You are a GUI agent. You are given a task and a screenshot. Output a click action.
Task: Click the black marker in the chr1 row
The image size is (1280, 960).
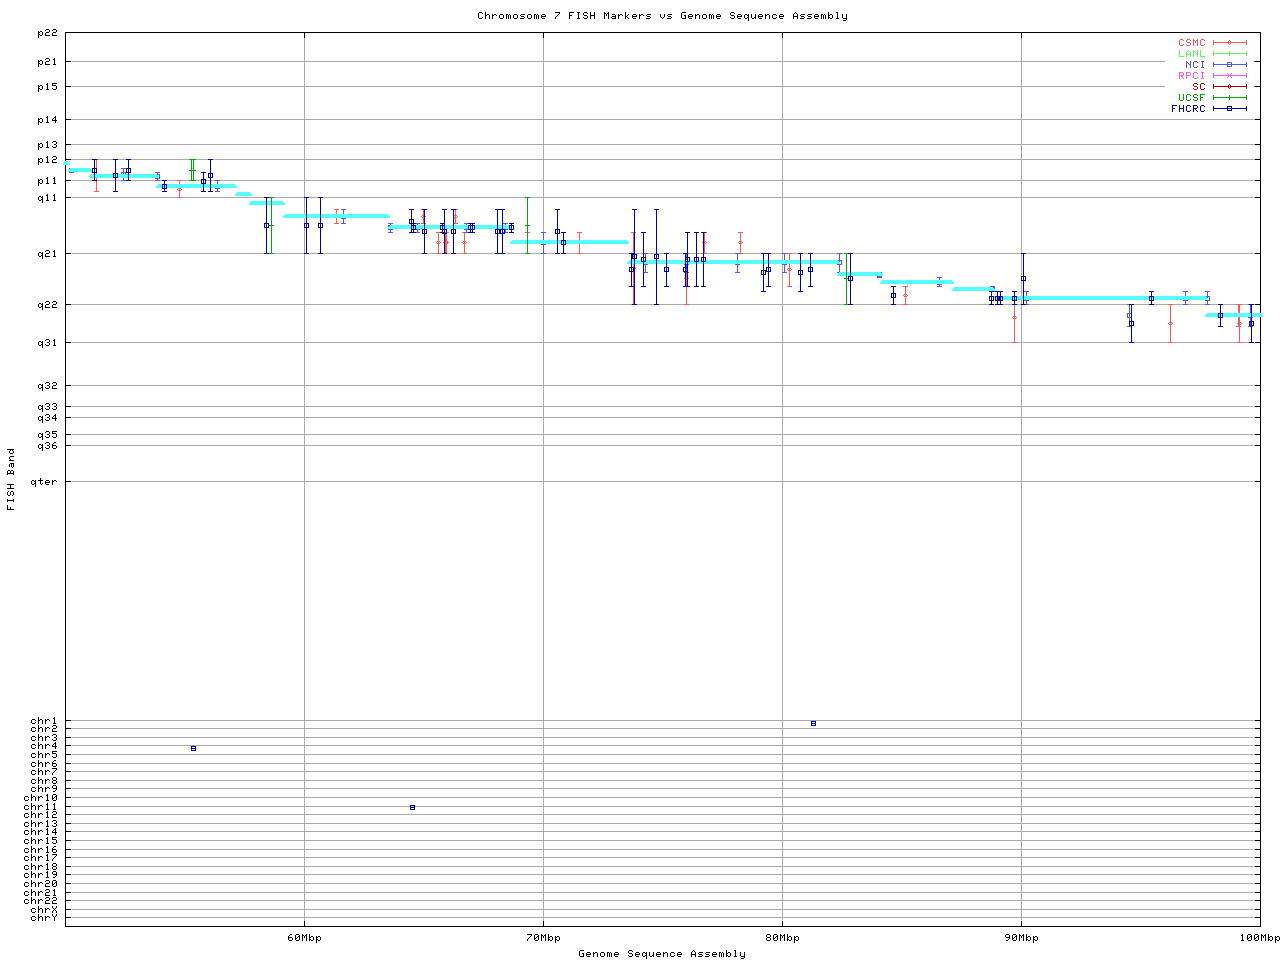click(x=813, y=723)
